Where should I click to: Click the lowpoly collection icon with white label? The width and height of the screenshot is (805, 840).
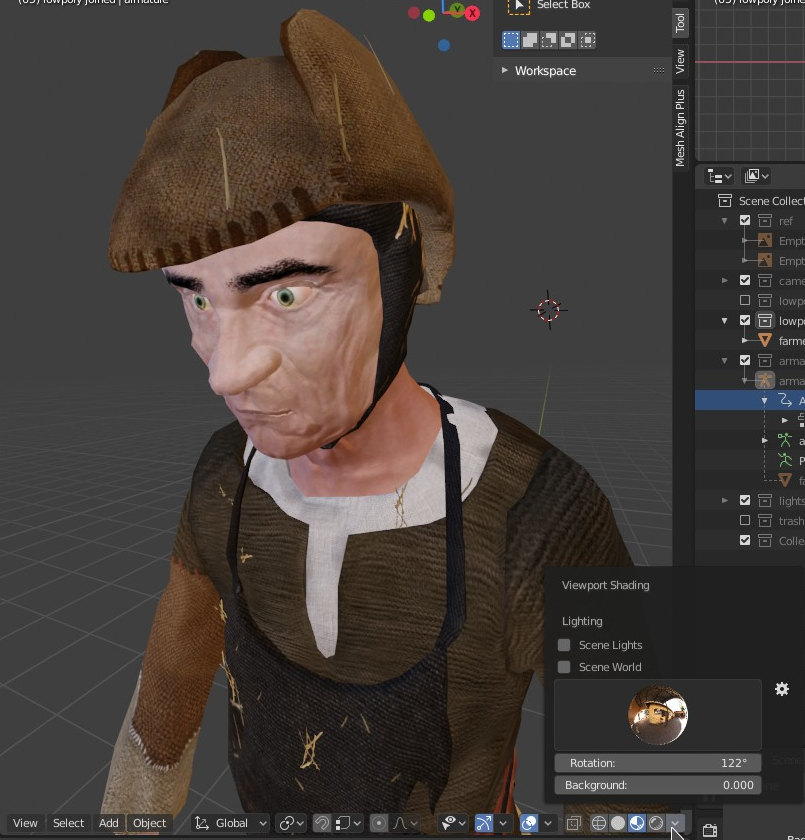pos(765,321)
